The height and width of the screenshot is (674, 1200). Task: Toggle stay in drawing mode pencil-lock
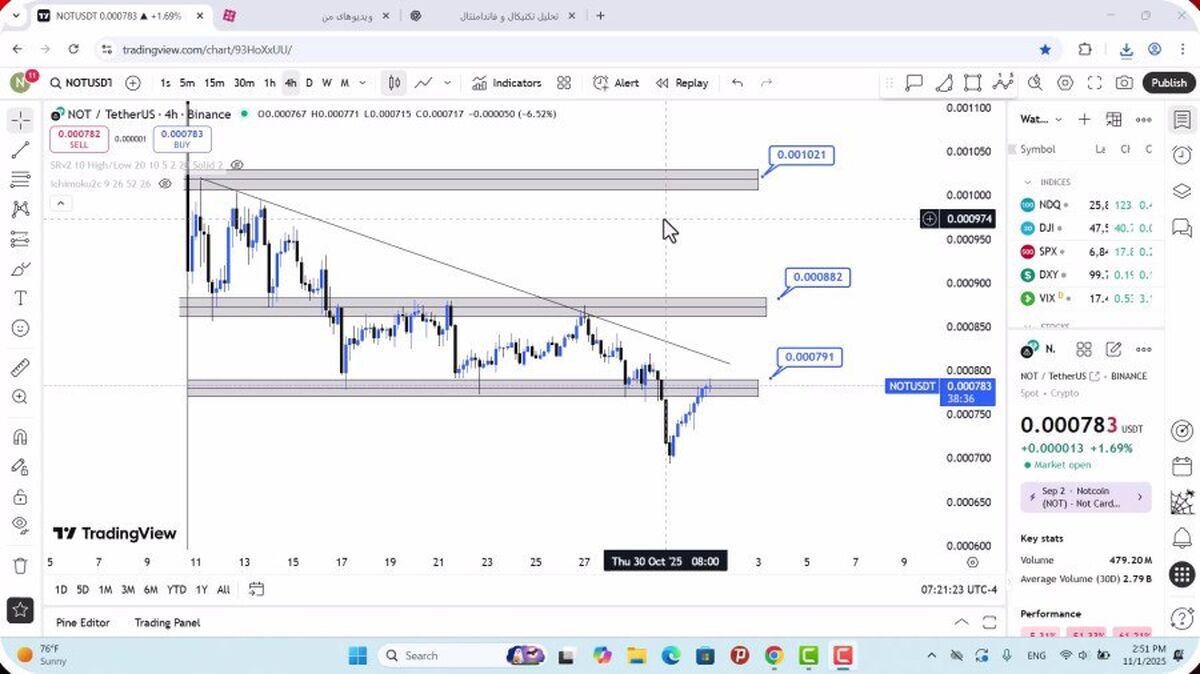(x=20, y=467)
